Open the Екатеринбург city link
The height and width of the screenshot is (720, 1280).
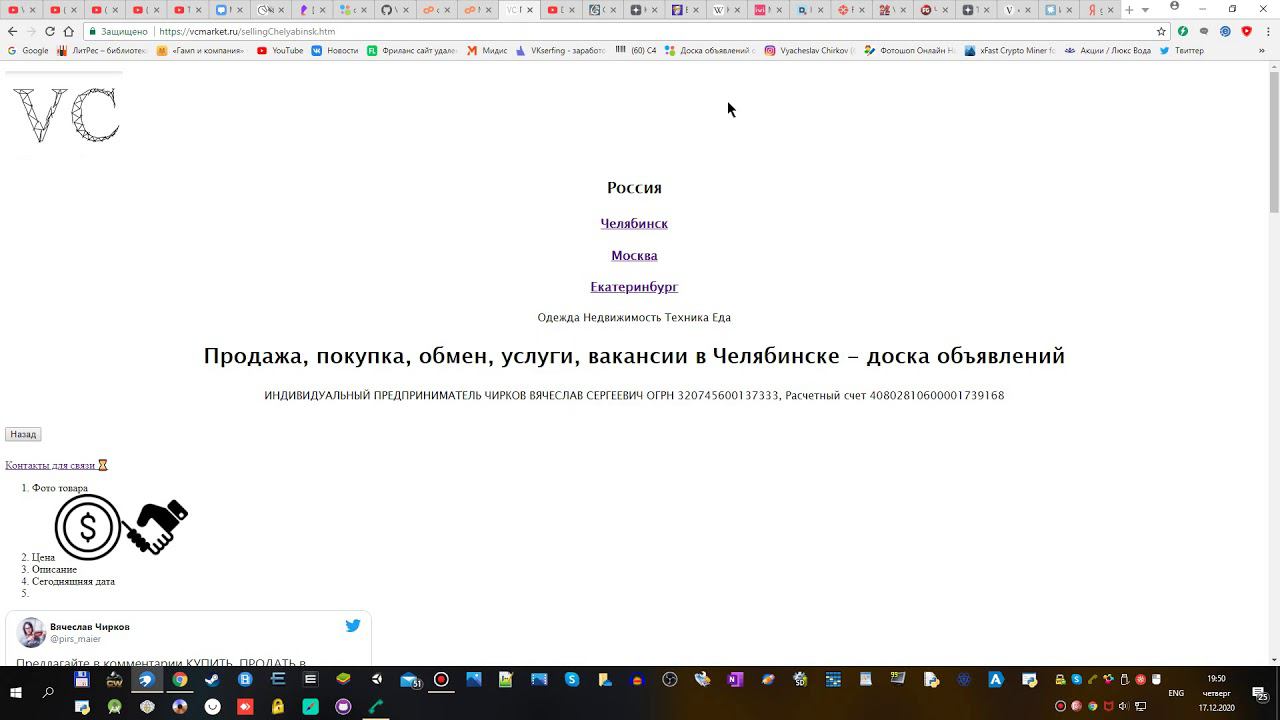pos(634,287)
